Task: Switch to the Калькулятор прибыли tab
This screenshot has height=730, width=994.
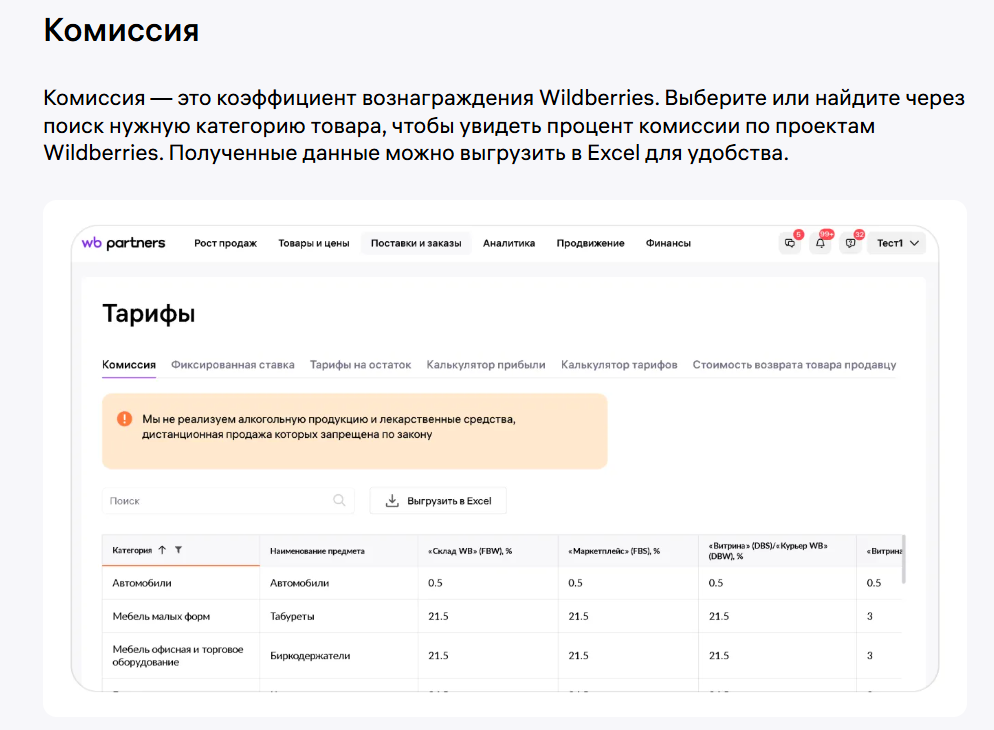Action: point(486,365)
